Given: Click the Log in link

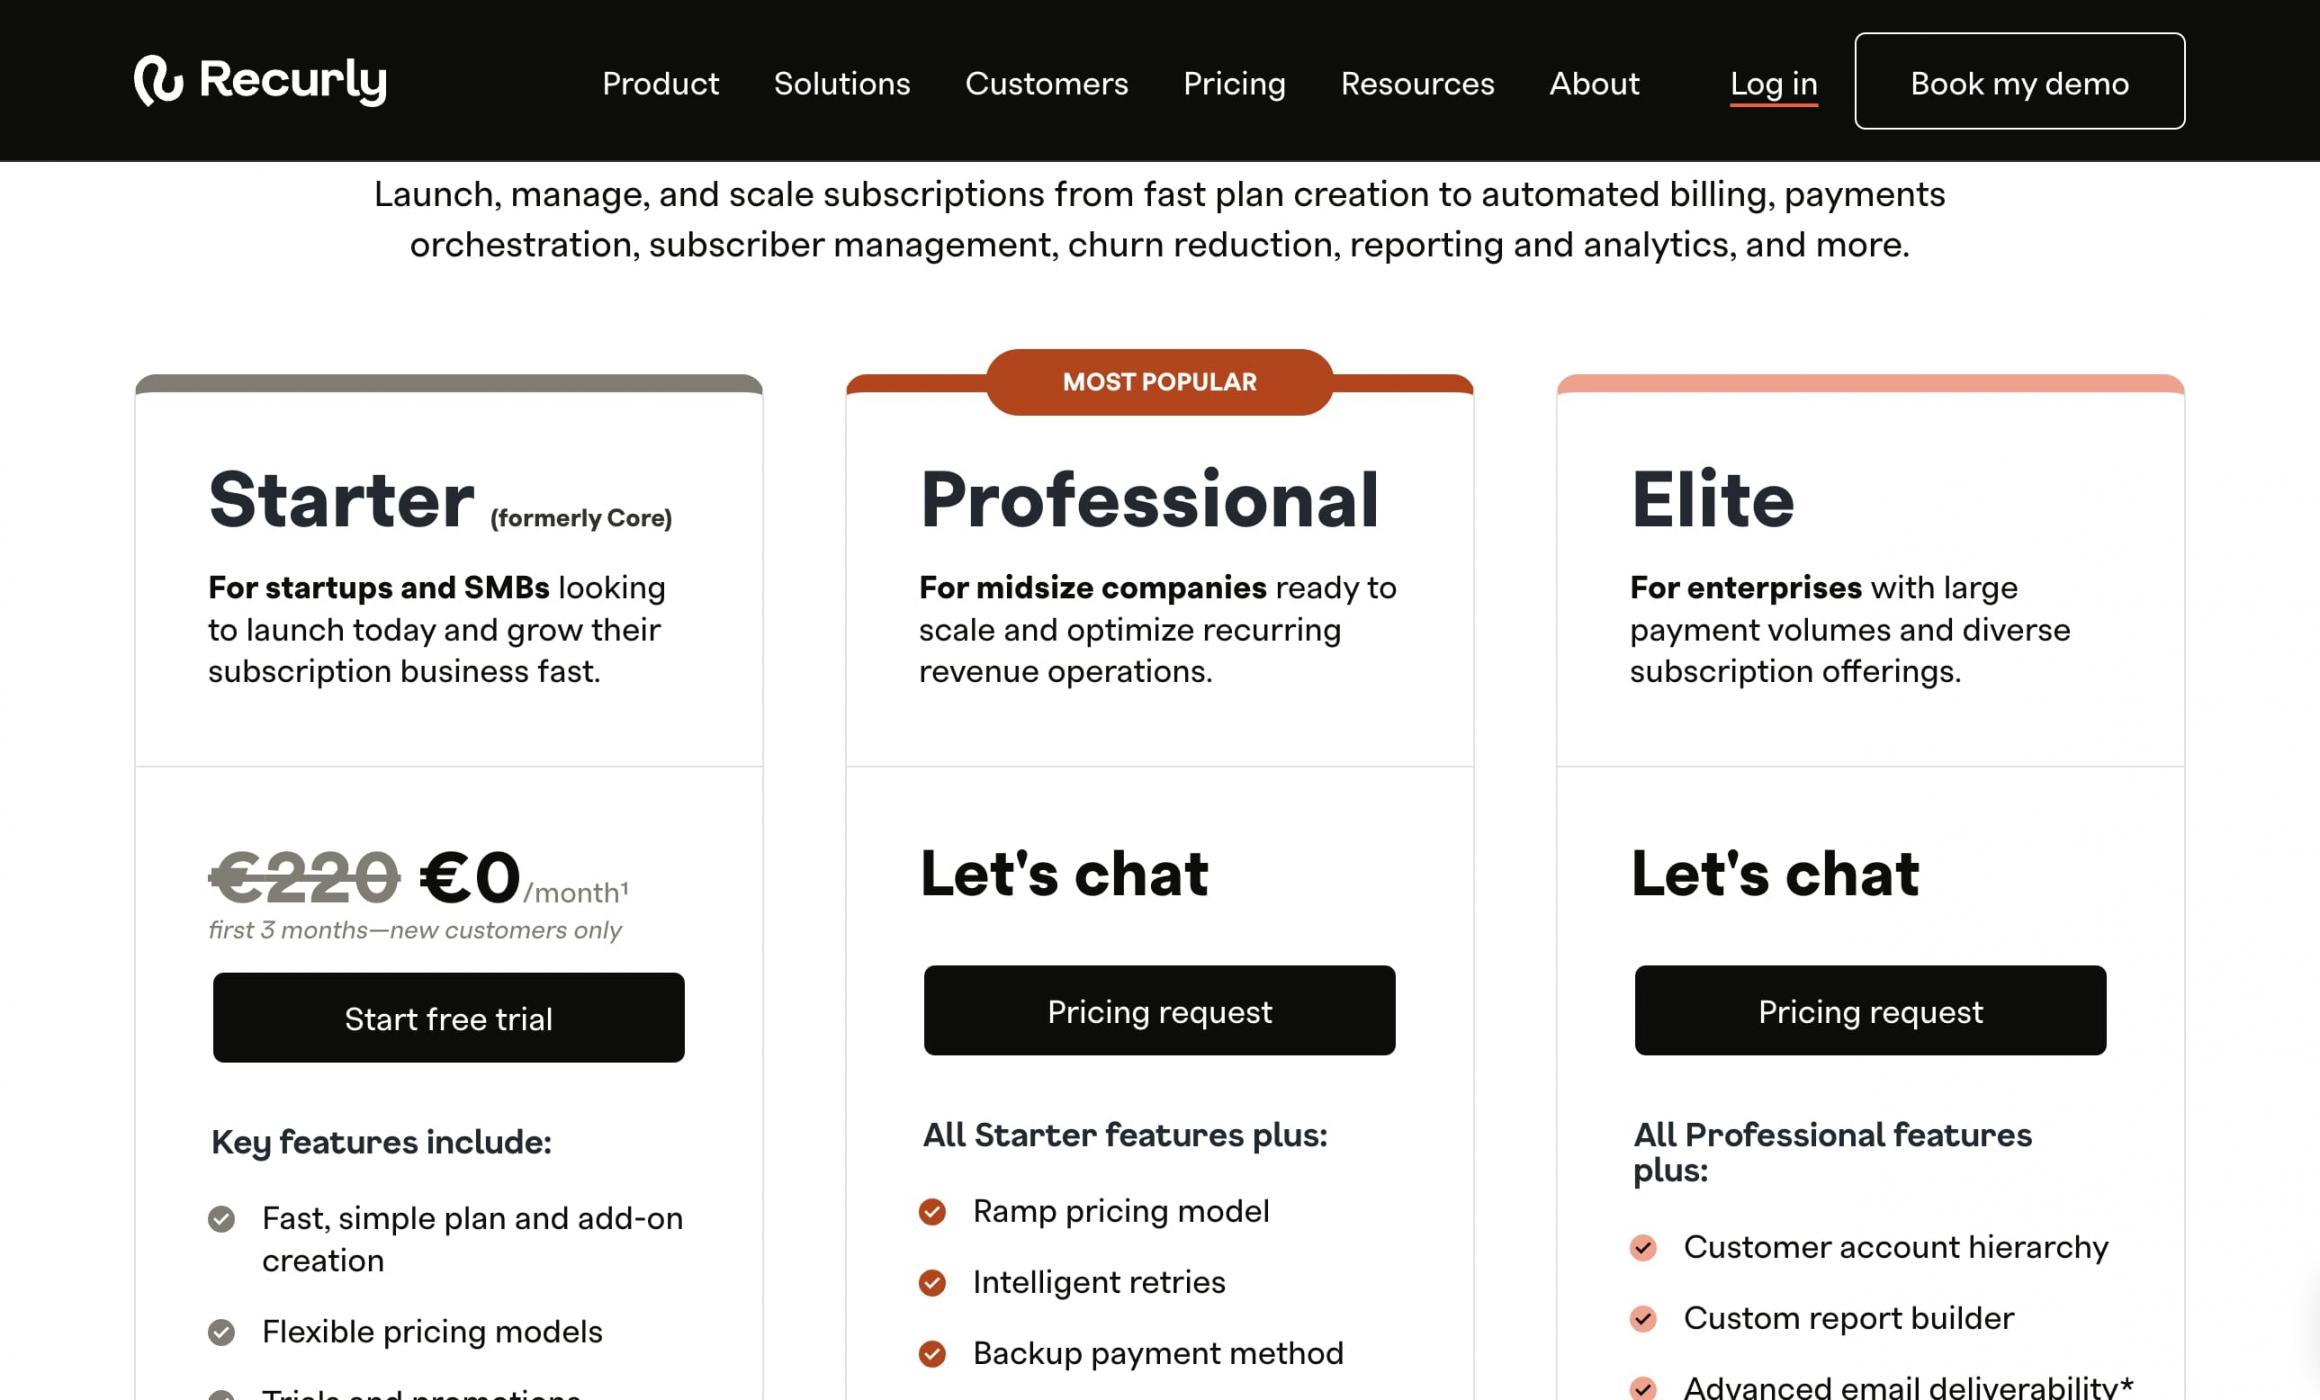Looking at the screenshot, I should 1774,84.
